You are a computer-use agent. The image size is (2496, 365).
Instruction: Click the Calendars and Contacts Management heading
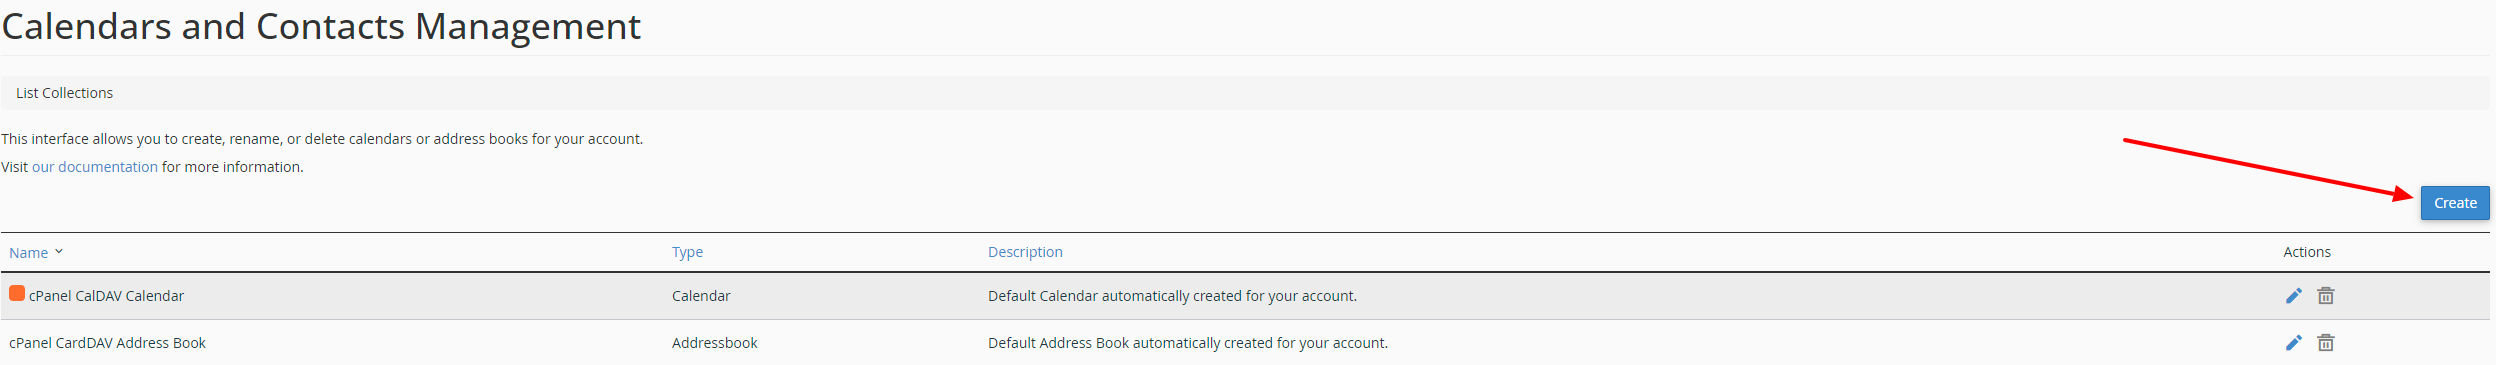(321, 27)
